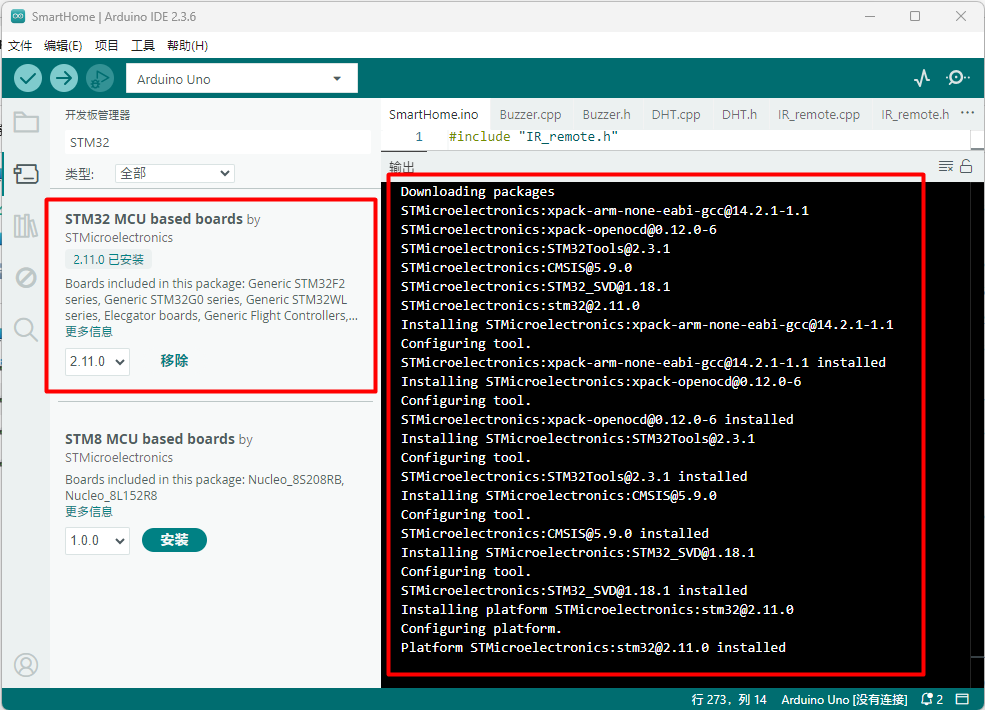985x710 pixels.
Task: Open the Arduino Uno board selector dropdown
Action: (240, 77)
